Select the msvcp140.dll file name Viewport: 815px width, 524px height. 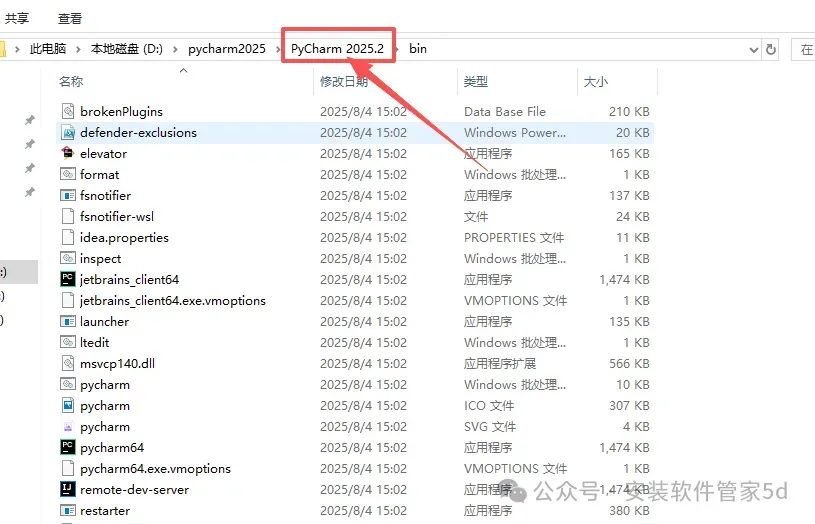117,363
